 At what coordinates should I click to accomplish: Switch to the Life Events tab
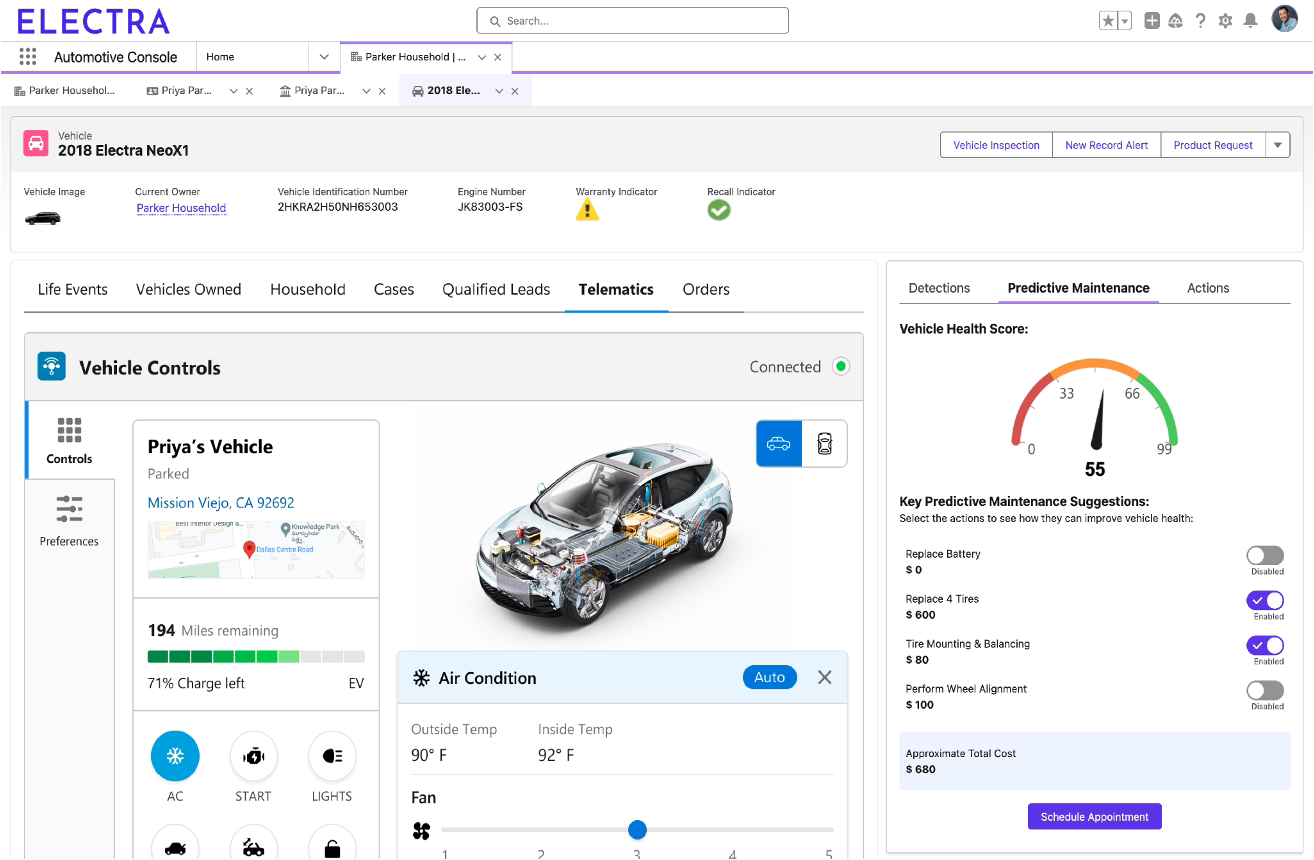pyautogui.click(x=73, y=290)
